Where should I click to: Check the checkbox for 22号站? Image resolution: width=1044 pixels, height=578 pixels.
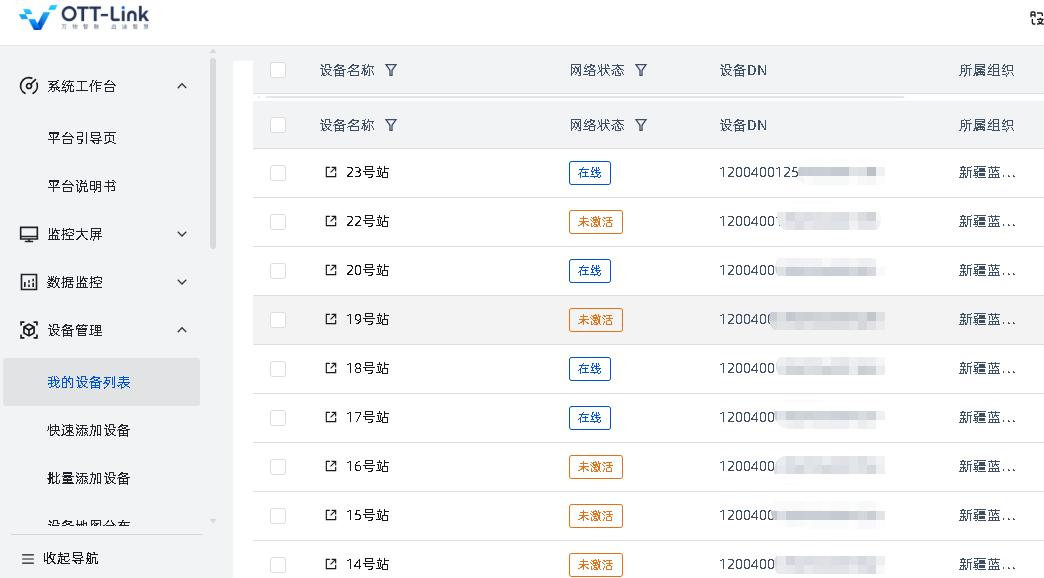pos(278,222)
